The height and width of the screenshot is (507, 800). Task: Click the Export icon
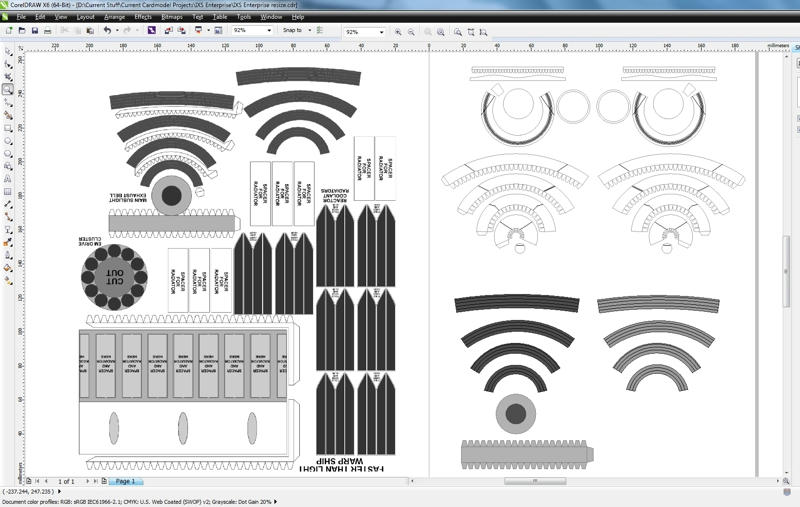(x=181, y=31)
